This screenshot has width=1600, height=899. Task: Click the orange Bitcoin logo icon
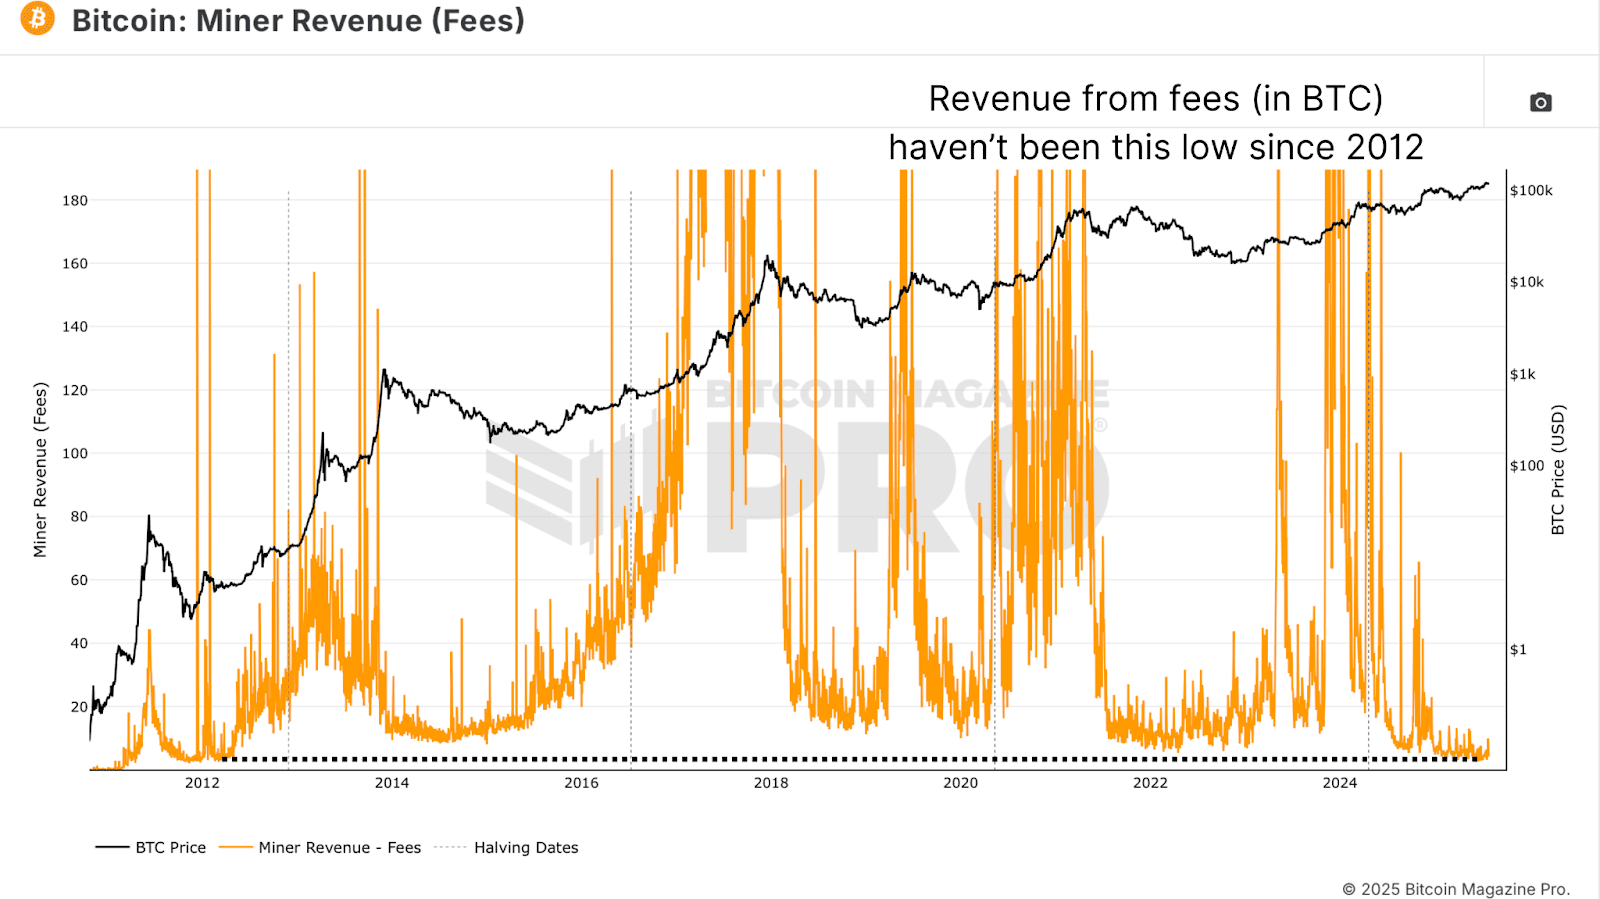point(38,18)
